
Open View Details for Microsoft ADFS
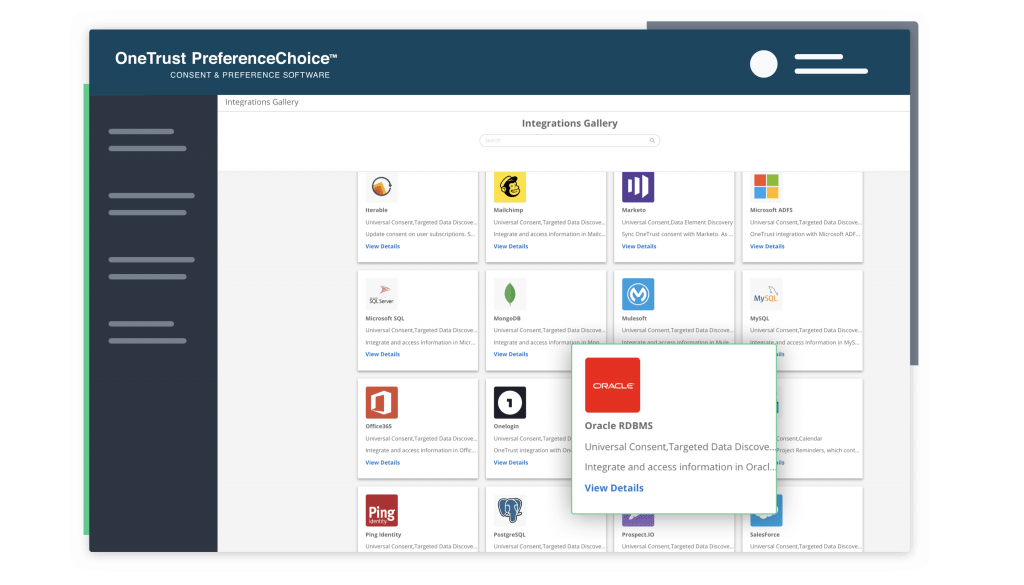[x=767, y=246]
